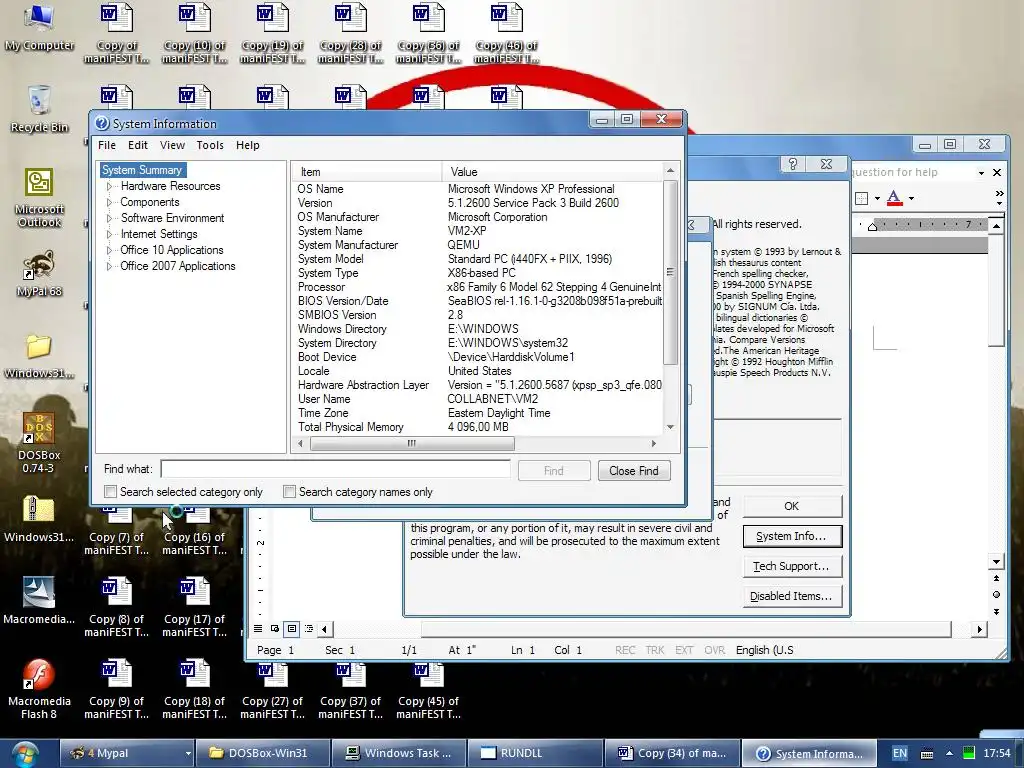Click the Word borders toolbar icon
This screenshot has width=1024, height=768.
[x=862, y=198]
